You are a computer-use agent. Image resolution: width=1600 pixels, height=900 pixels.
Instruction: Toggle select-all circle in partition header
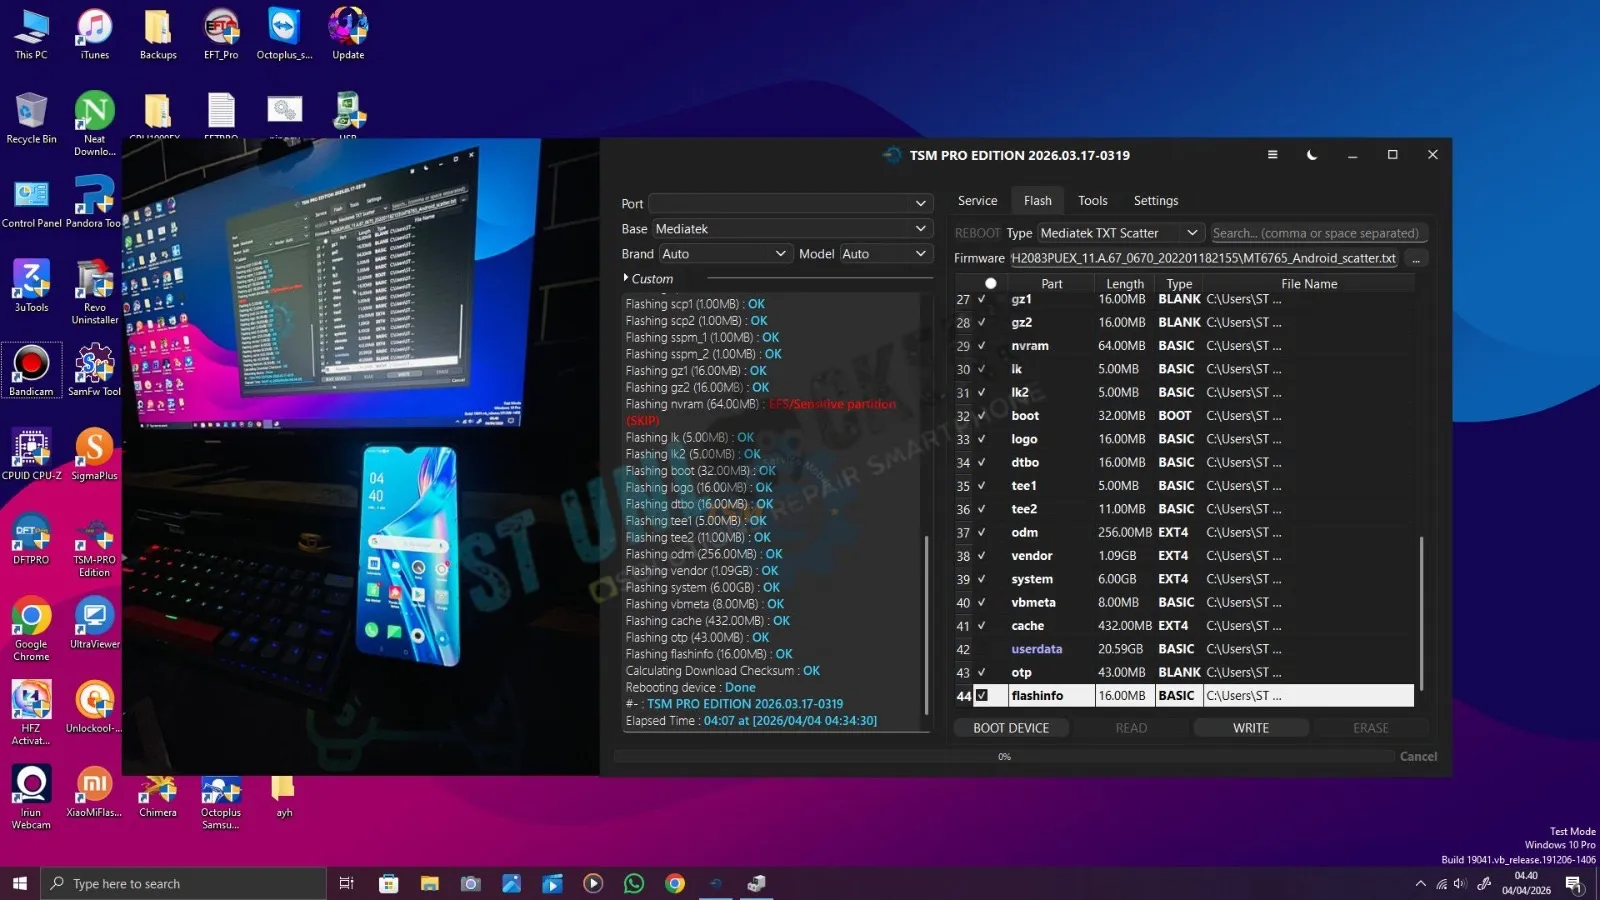coord(990,284)
